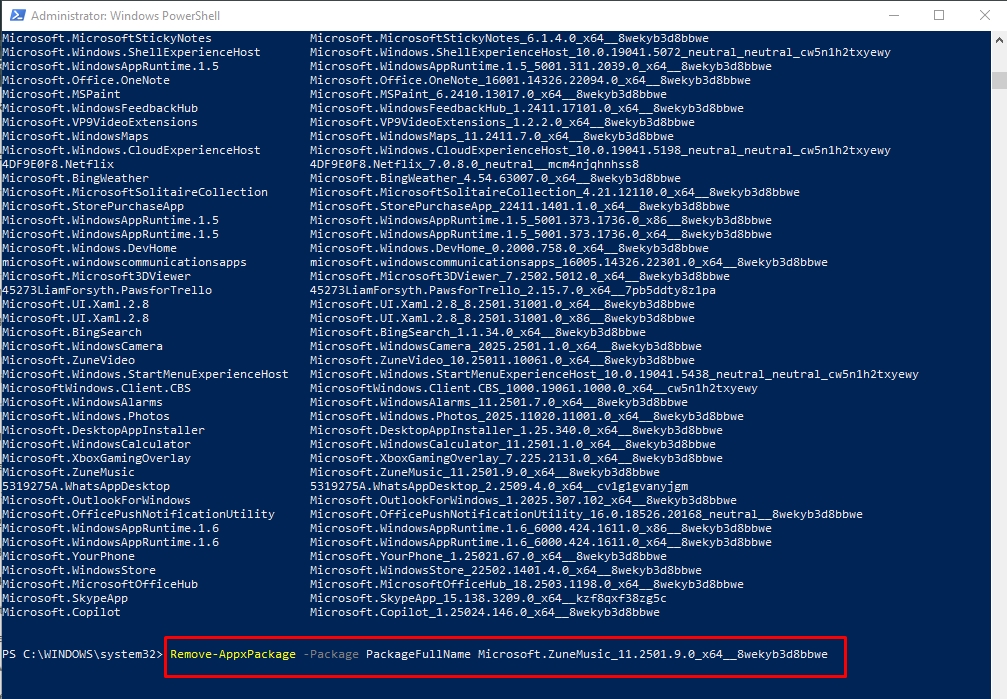Click Microsoft.Windows.DevHome in name column
This screenshot has width=1007, height=699.
(89, 248)
